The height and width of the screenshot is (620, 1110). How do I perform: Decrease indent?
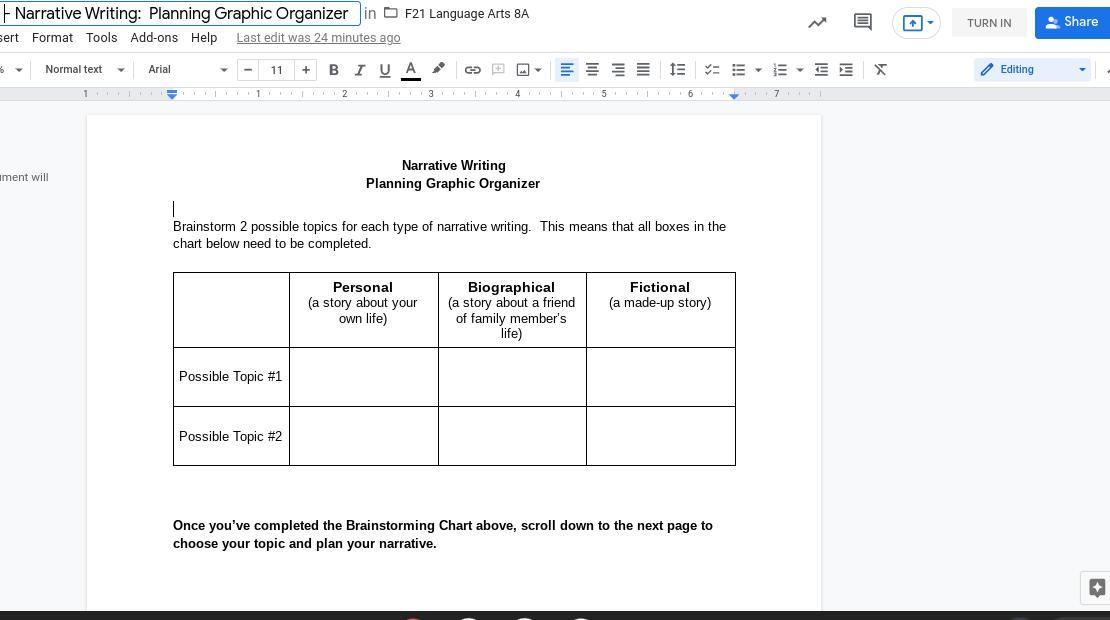pos(821,69)
